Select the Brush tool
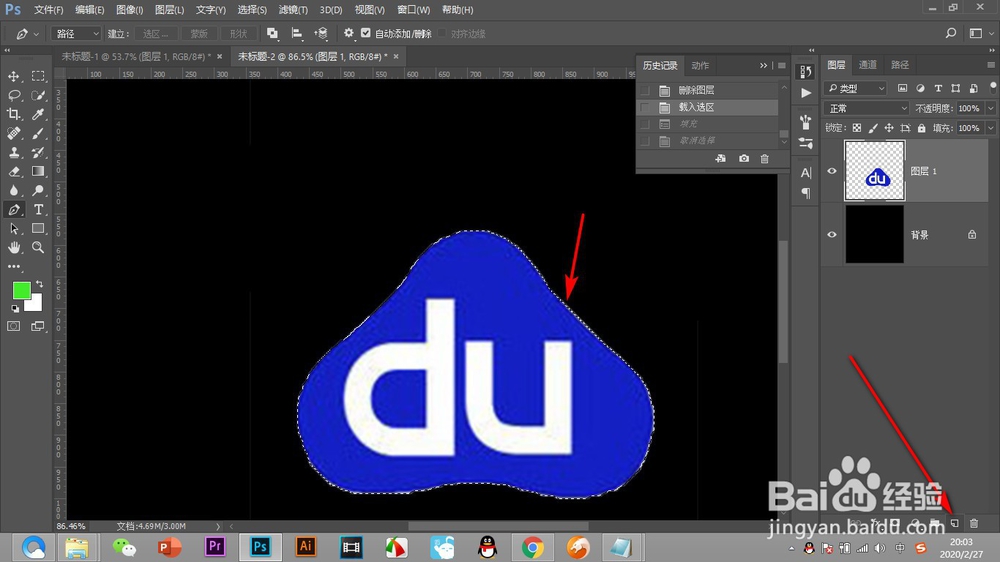Viewport: 1000px width, 562px height. click(38, 133)
